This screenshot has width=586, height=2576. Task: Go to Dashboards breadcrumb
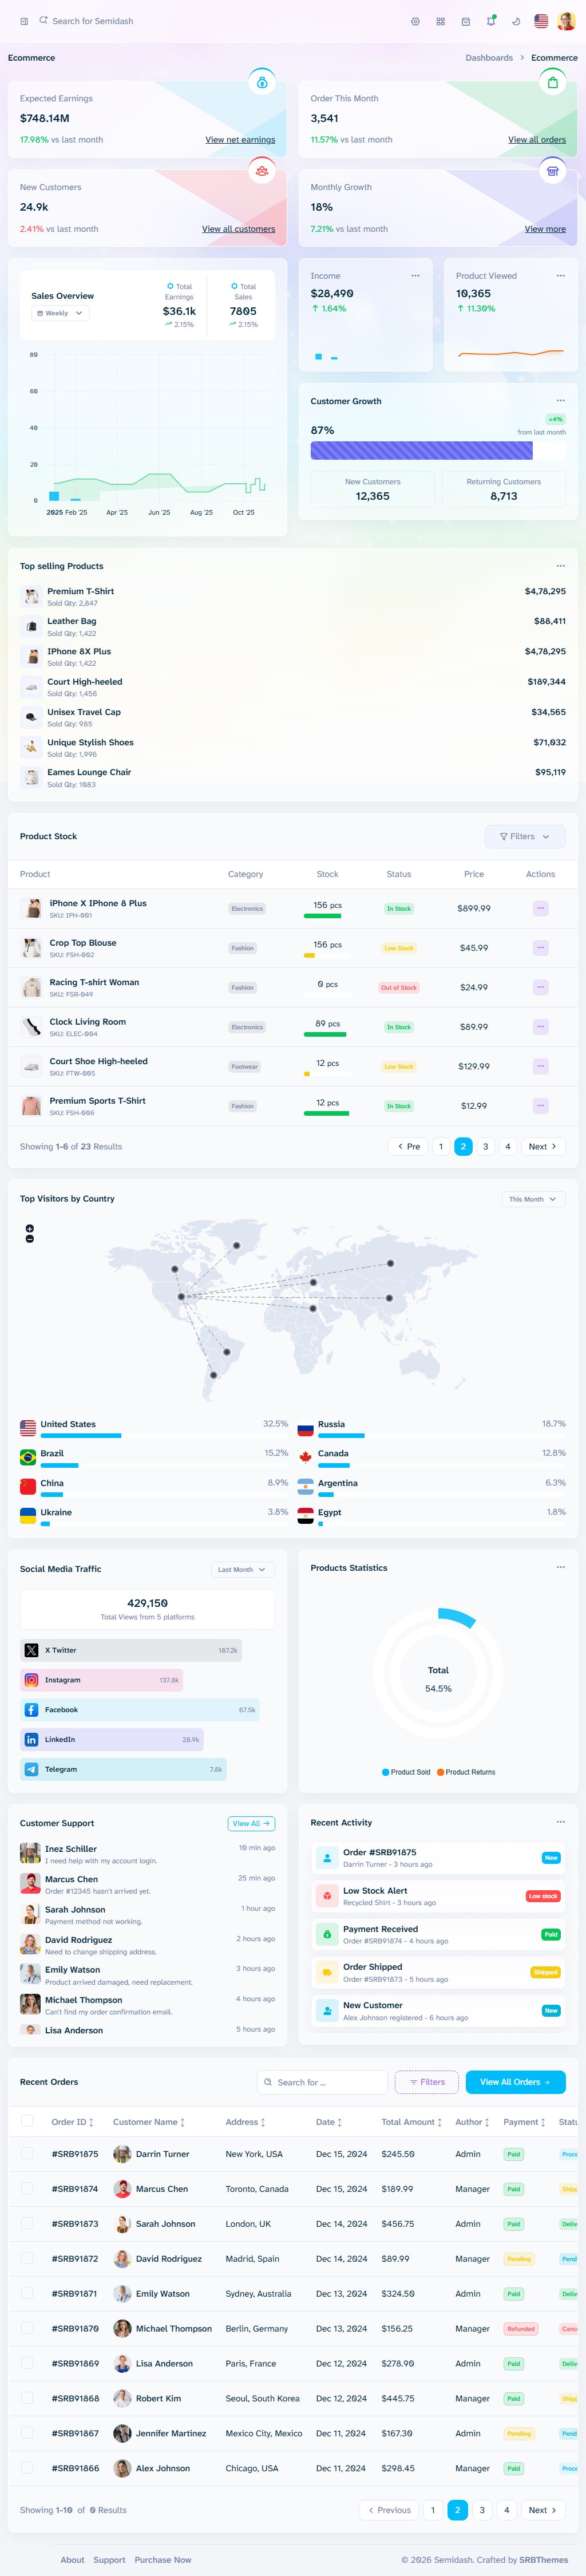click(489, 58)
